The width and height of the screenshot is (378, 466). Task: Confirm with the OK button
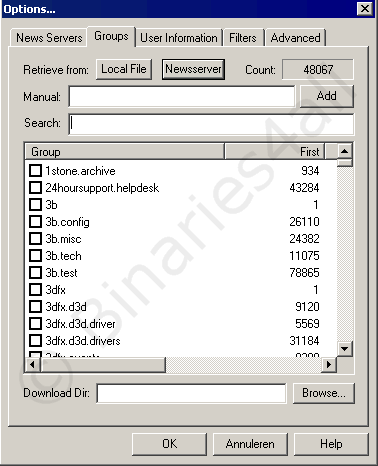coord(169,444)
